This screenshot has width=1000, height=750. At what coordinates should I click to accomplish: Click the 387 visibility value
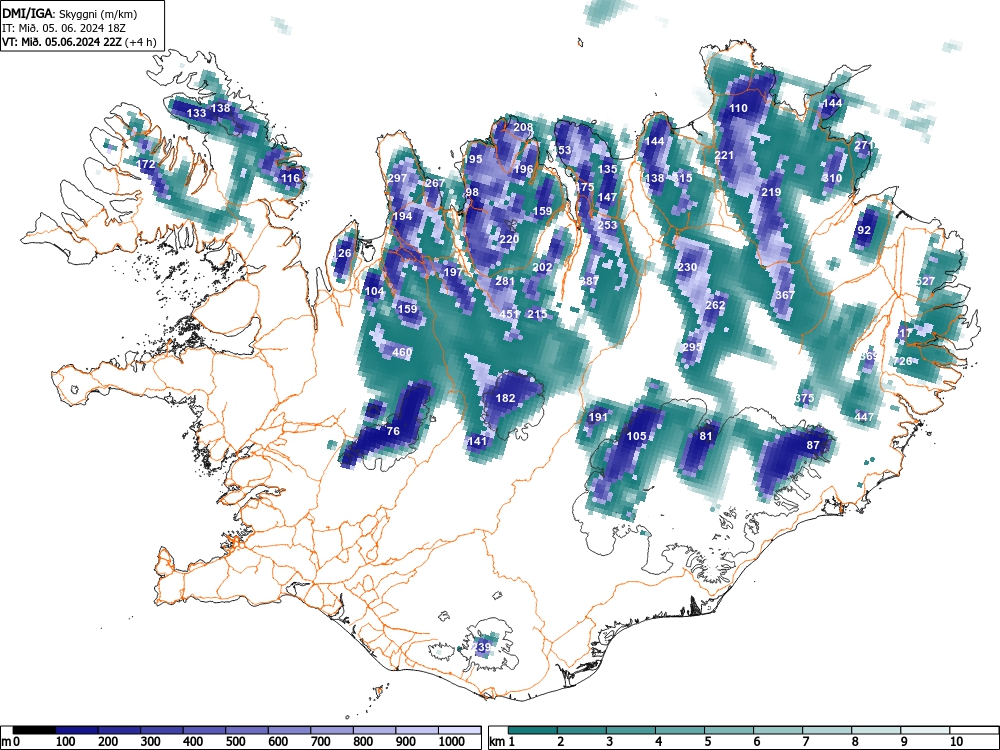click(x=589, y=281)
